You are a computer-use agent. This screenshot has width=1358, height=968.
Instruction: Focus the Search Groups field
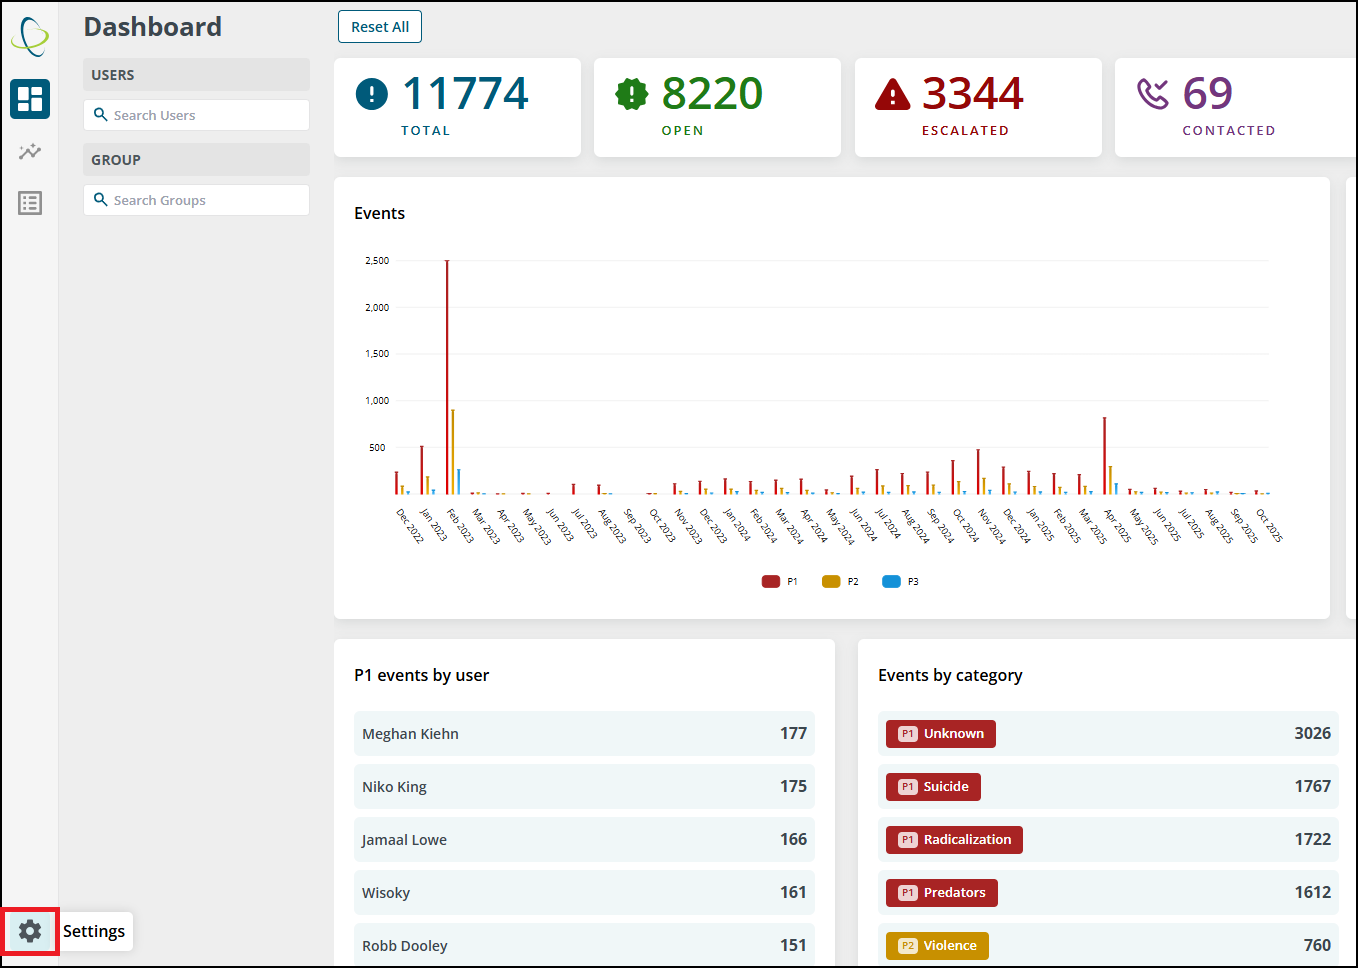pos(196,200)
